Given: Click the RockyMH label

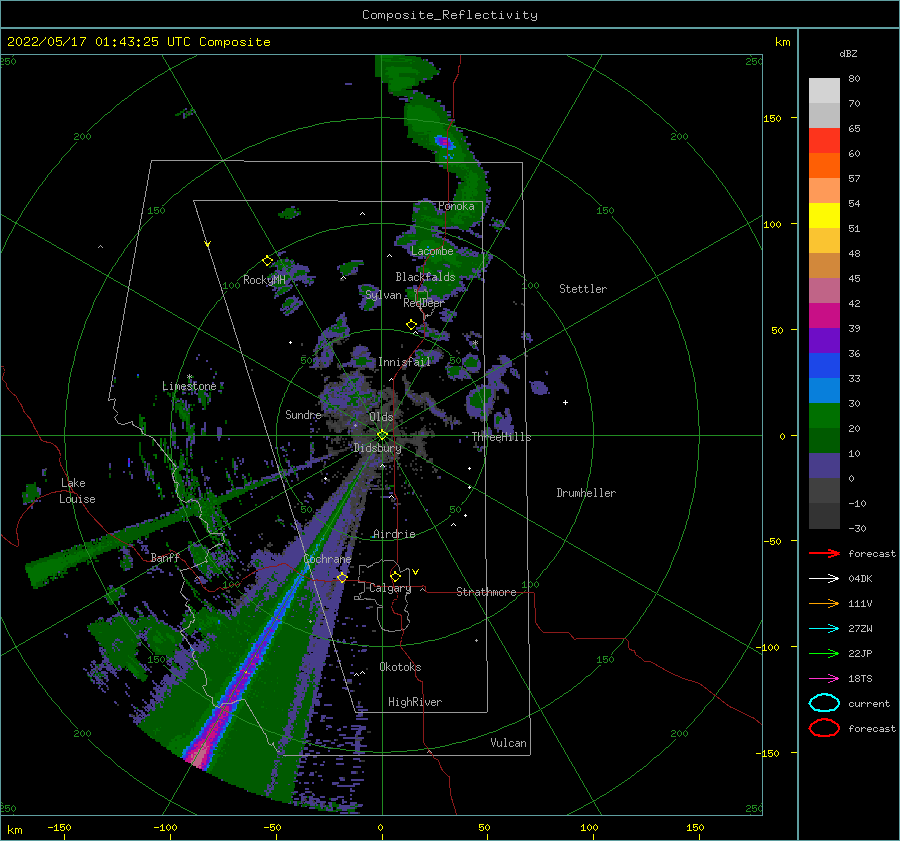Looking at the screenshot, I should click(264, 280).
